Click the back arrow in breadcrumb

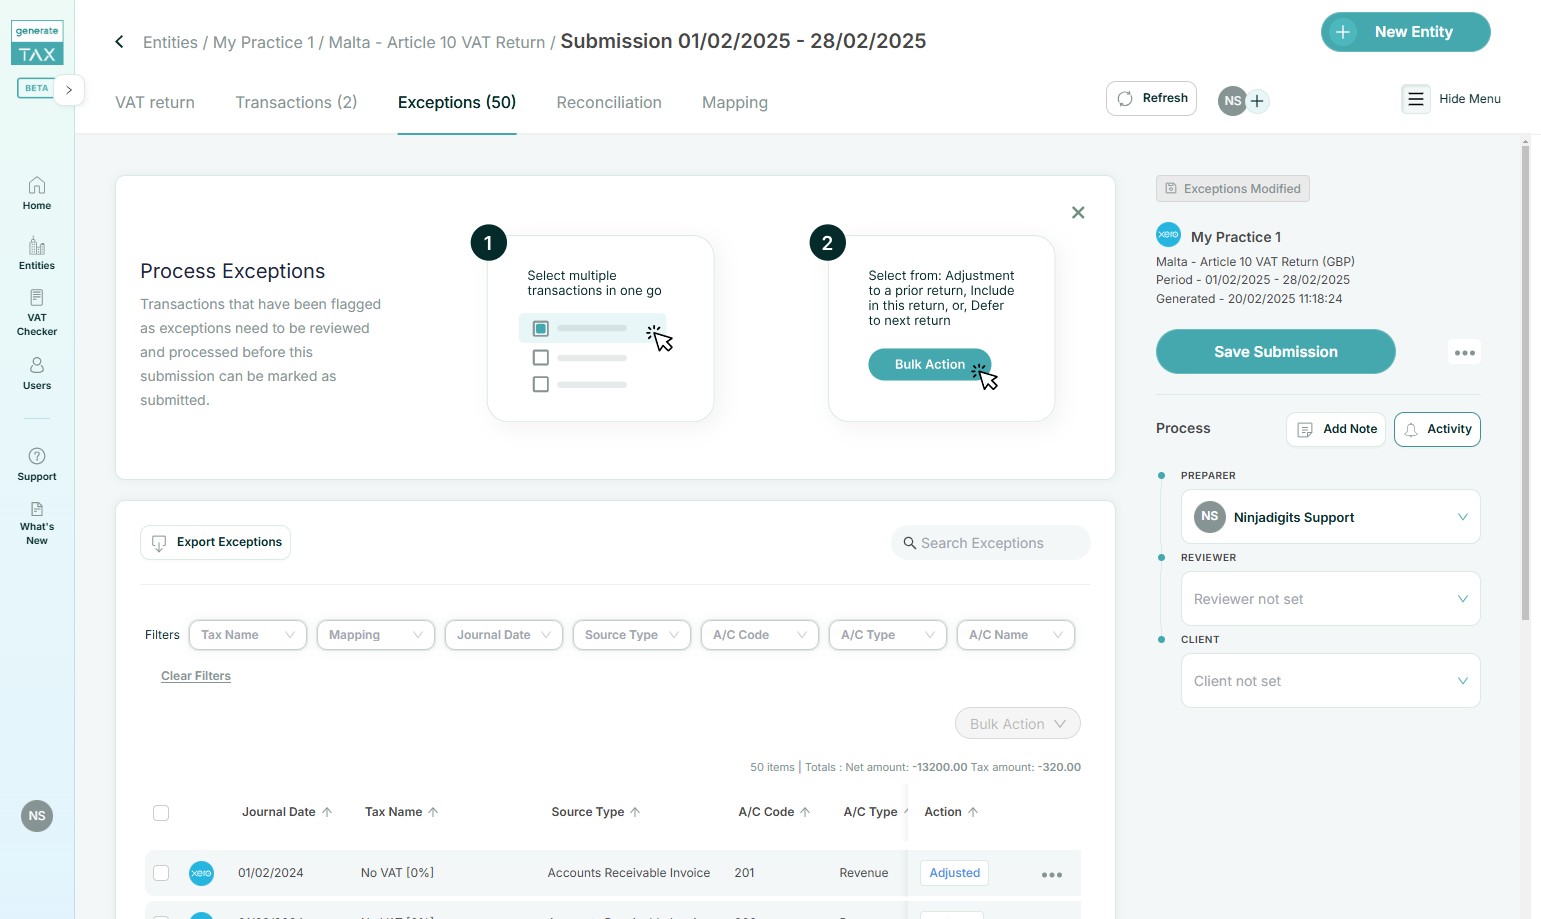[x=119, y=42]
